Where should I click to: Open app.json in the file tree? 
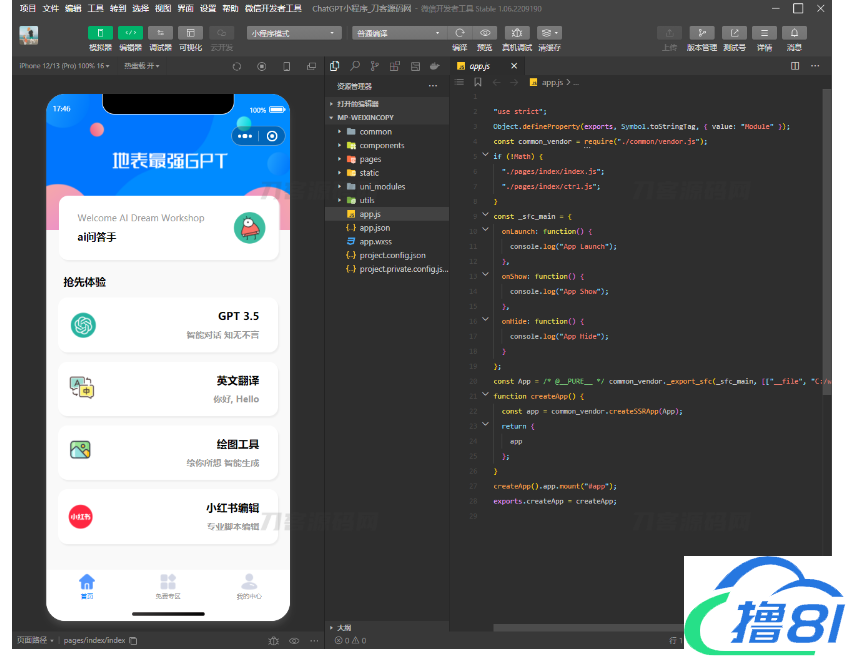point(387,228)
